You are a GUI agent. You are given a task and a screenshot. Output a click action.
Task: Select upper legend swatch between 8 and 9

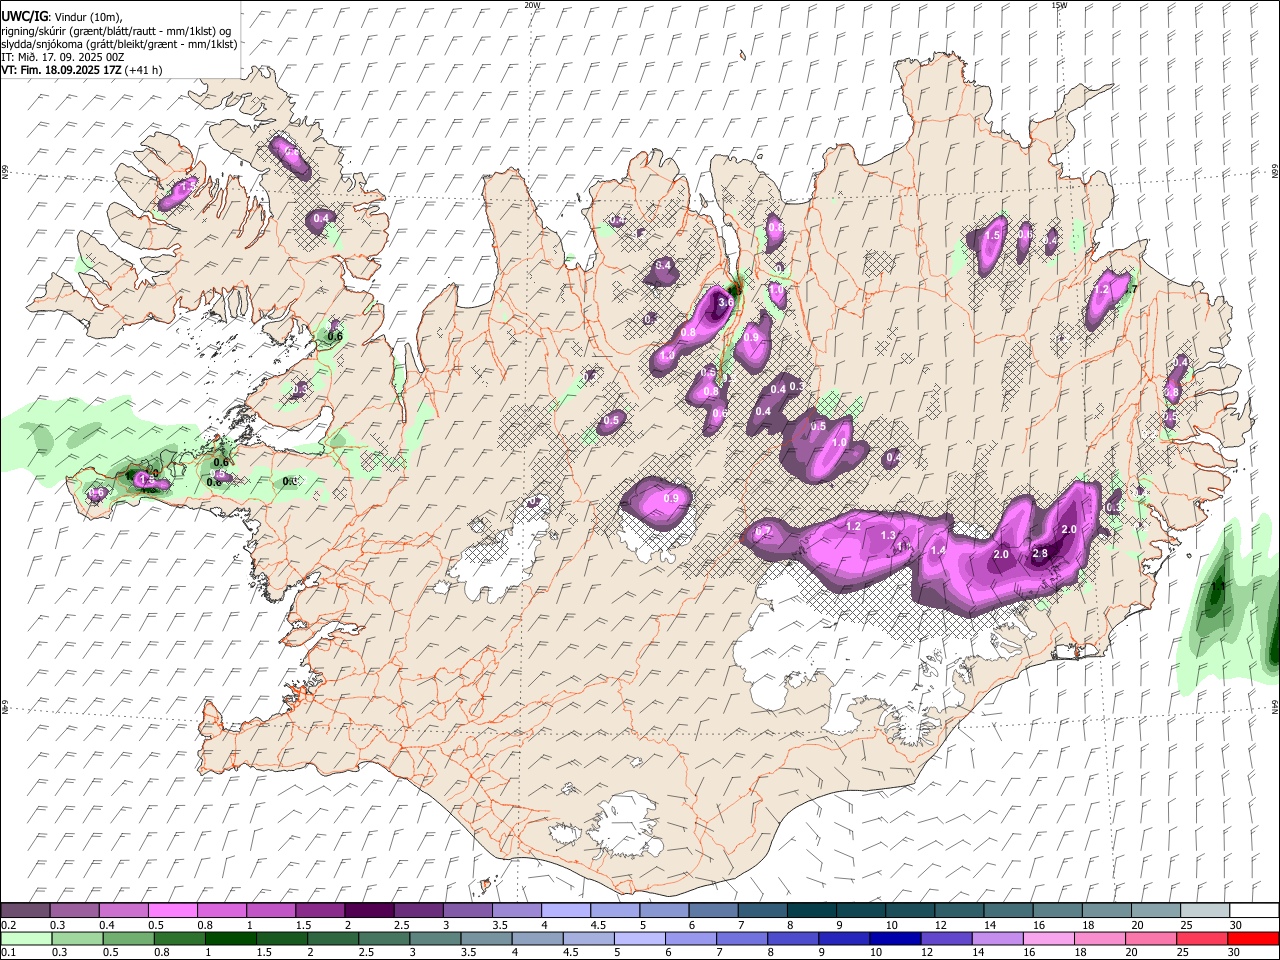[810, 911]
